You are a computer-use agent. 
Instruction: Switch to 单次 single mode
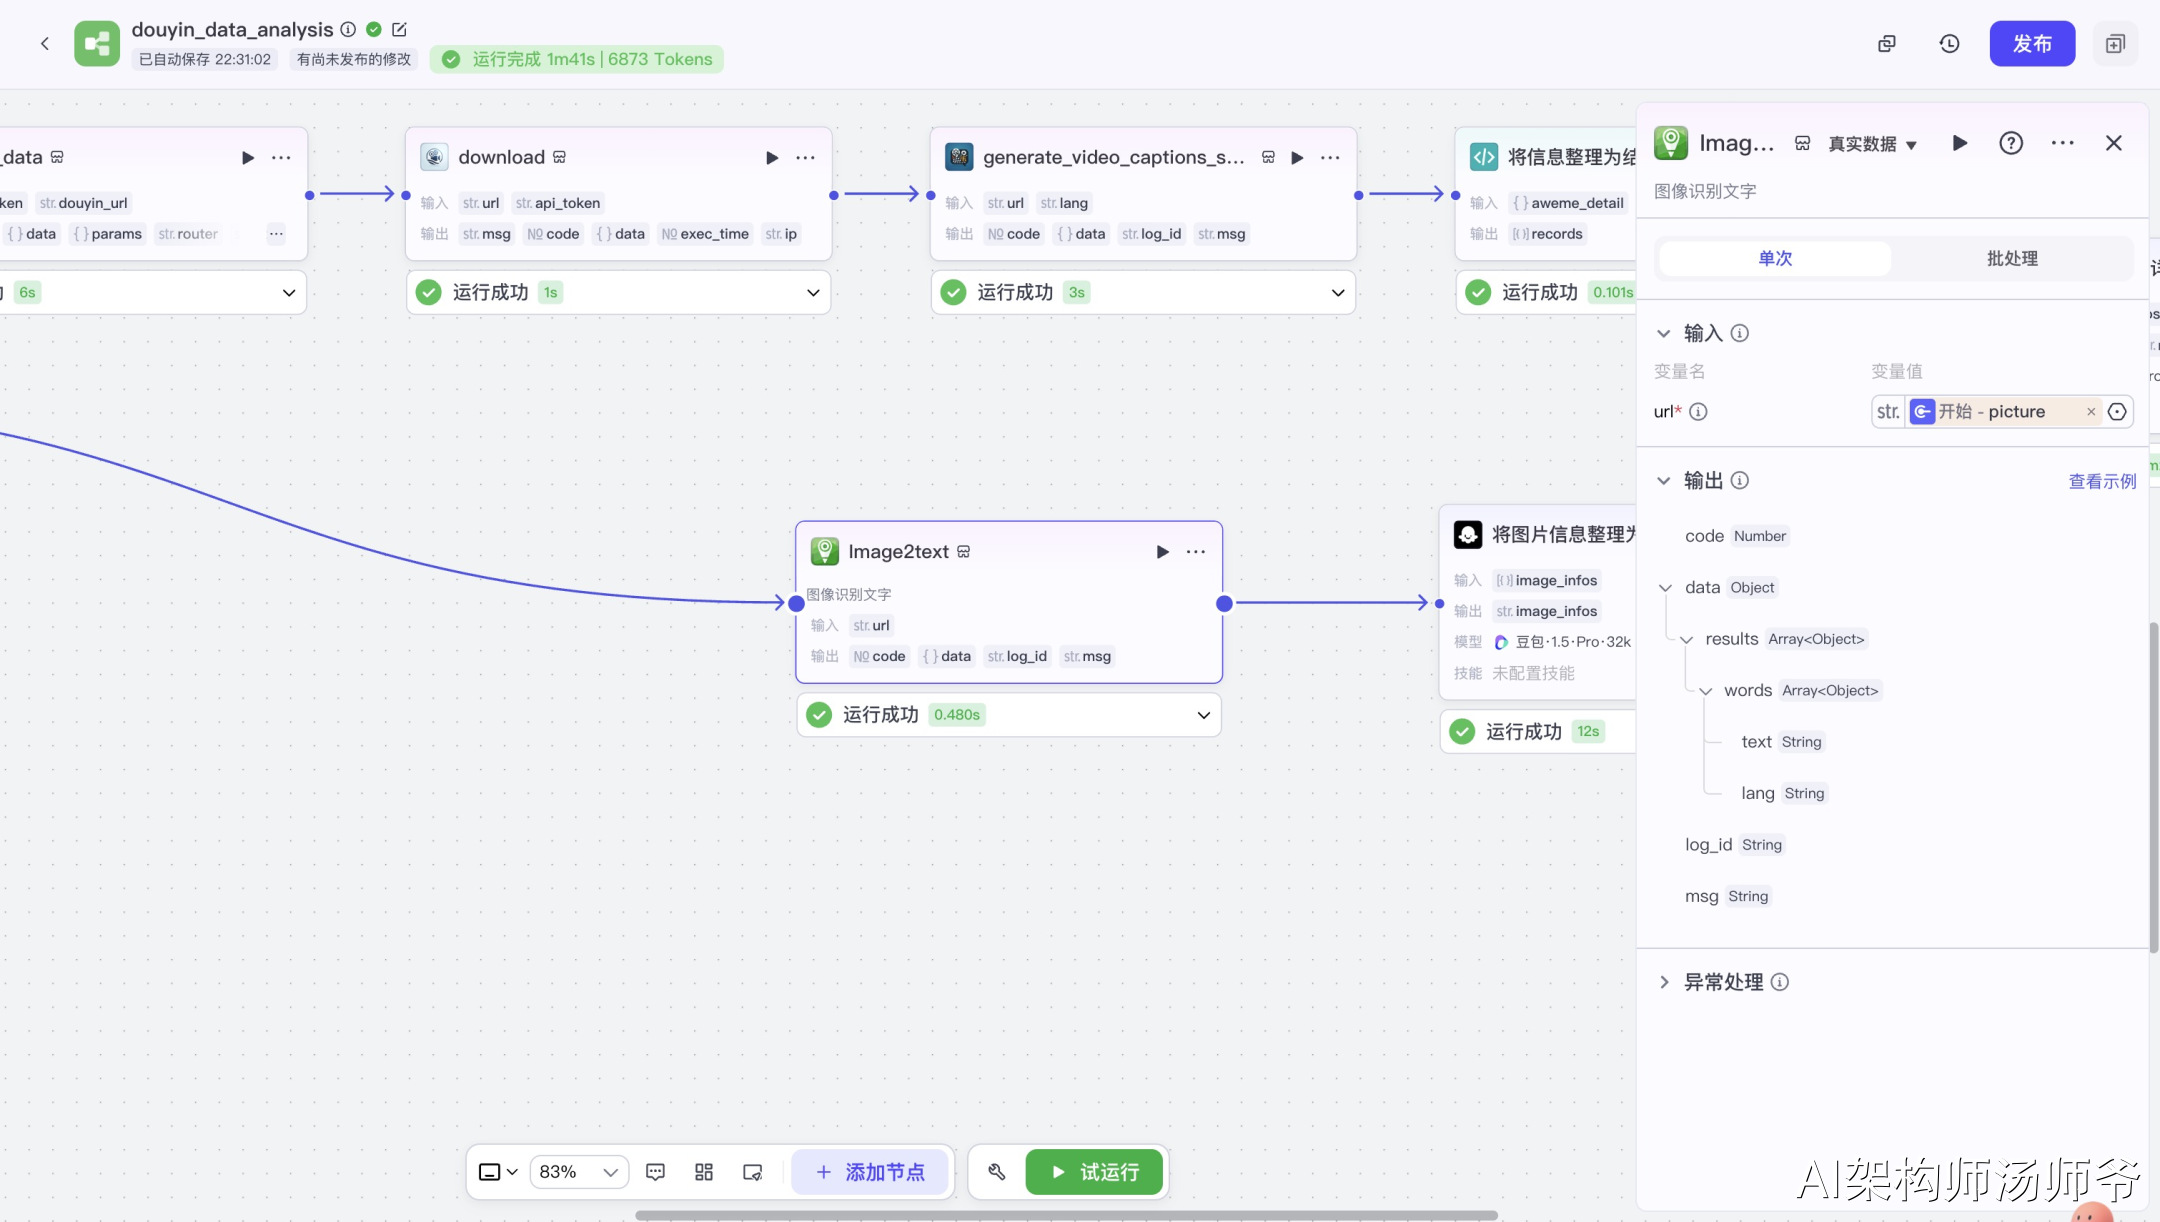click(1775, 258)
